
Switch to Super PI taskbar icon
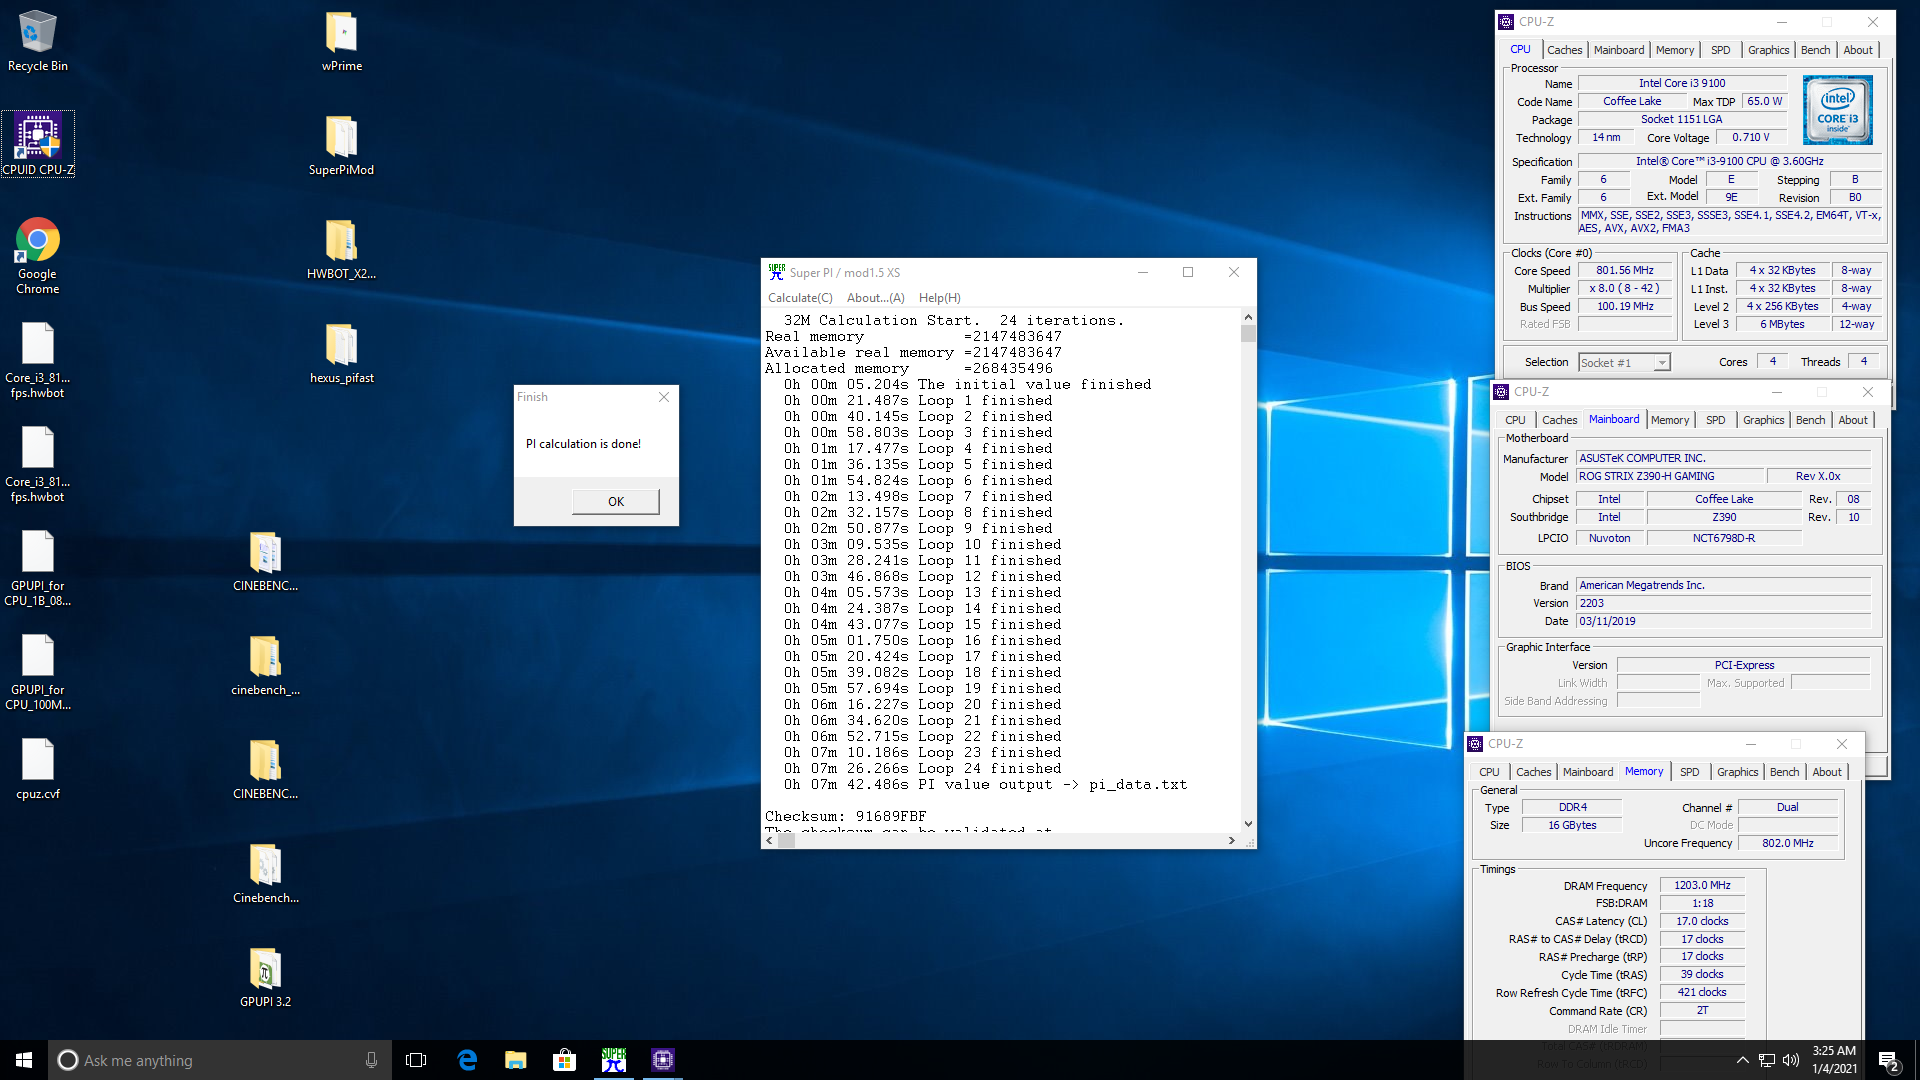point(614,1060)
